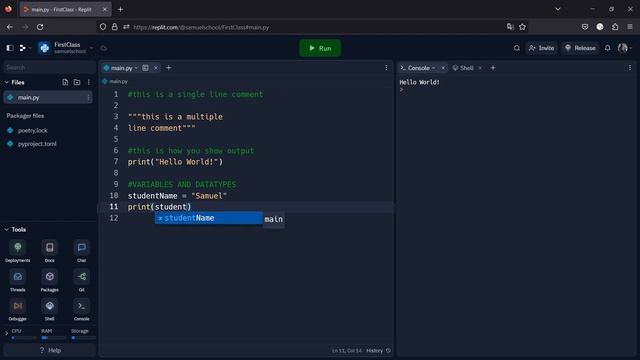The height and width of the screenshot is (360, 640).
Task: Open the user avatar menu
Action: [x=623, y=48]
